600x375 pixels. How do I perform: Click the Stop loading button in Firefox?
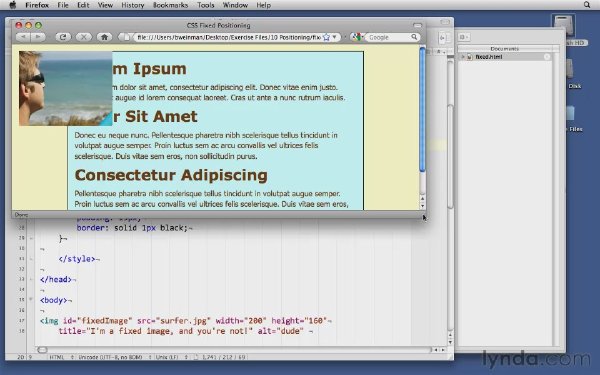pyautogui.click(x=84, y=37)
